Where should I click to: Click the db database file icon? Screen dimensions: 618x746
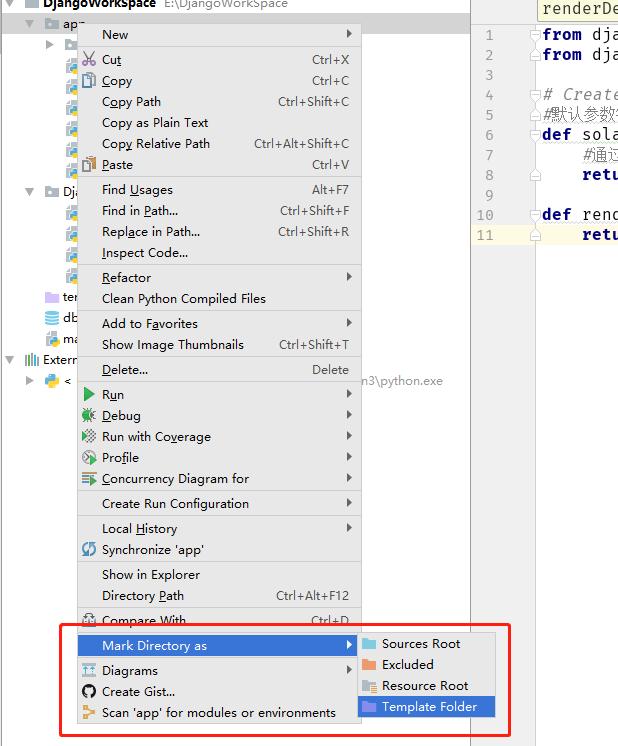(x=52, y=318)
